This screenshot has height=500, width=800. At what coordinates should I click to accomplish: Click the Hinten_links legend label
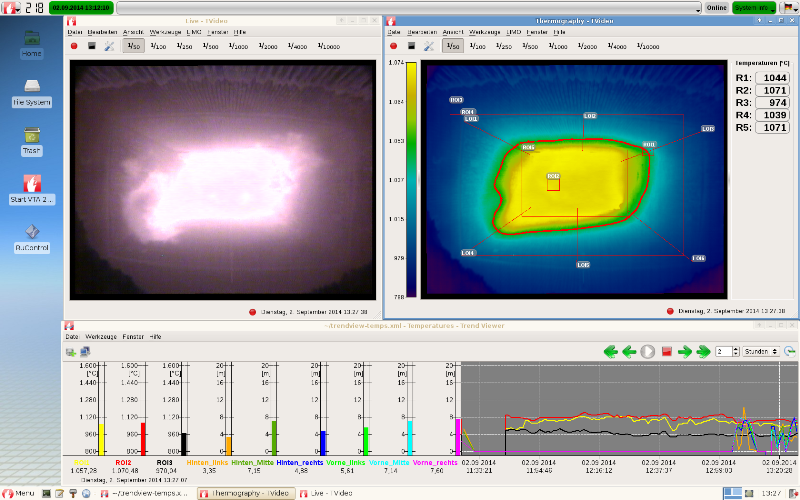tap(208, 462)
